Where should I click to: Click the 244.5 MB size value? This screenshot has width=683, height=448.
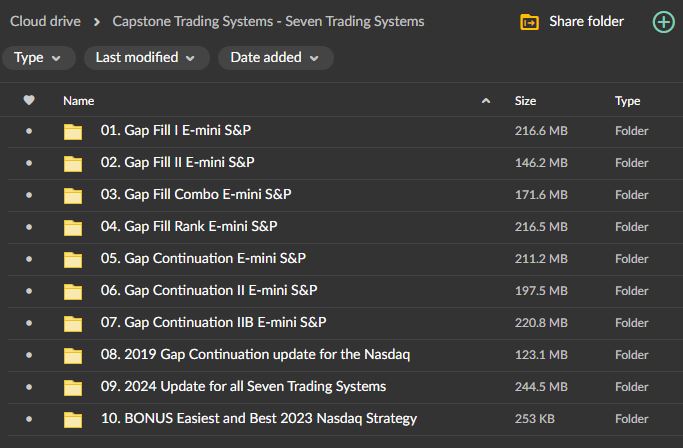[541, 387]
